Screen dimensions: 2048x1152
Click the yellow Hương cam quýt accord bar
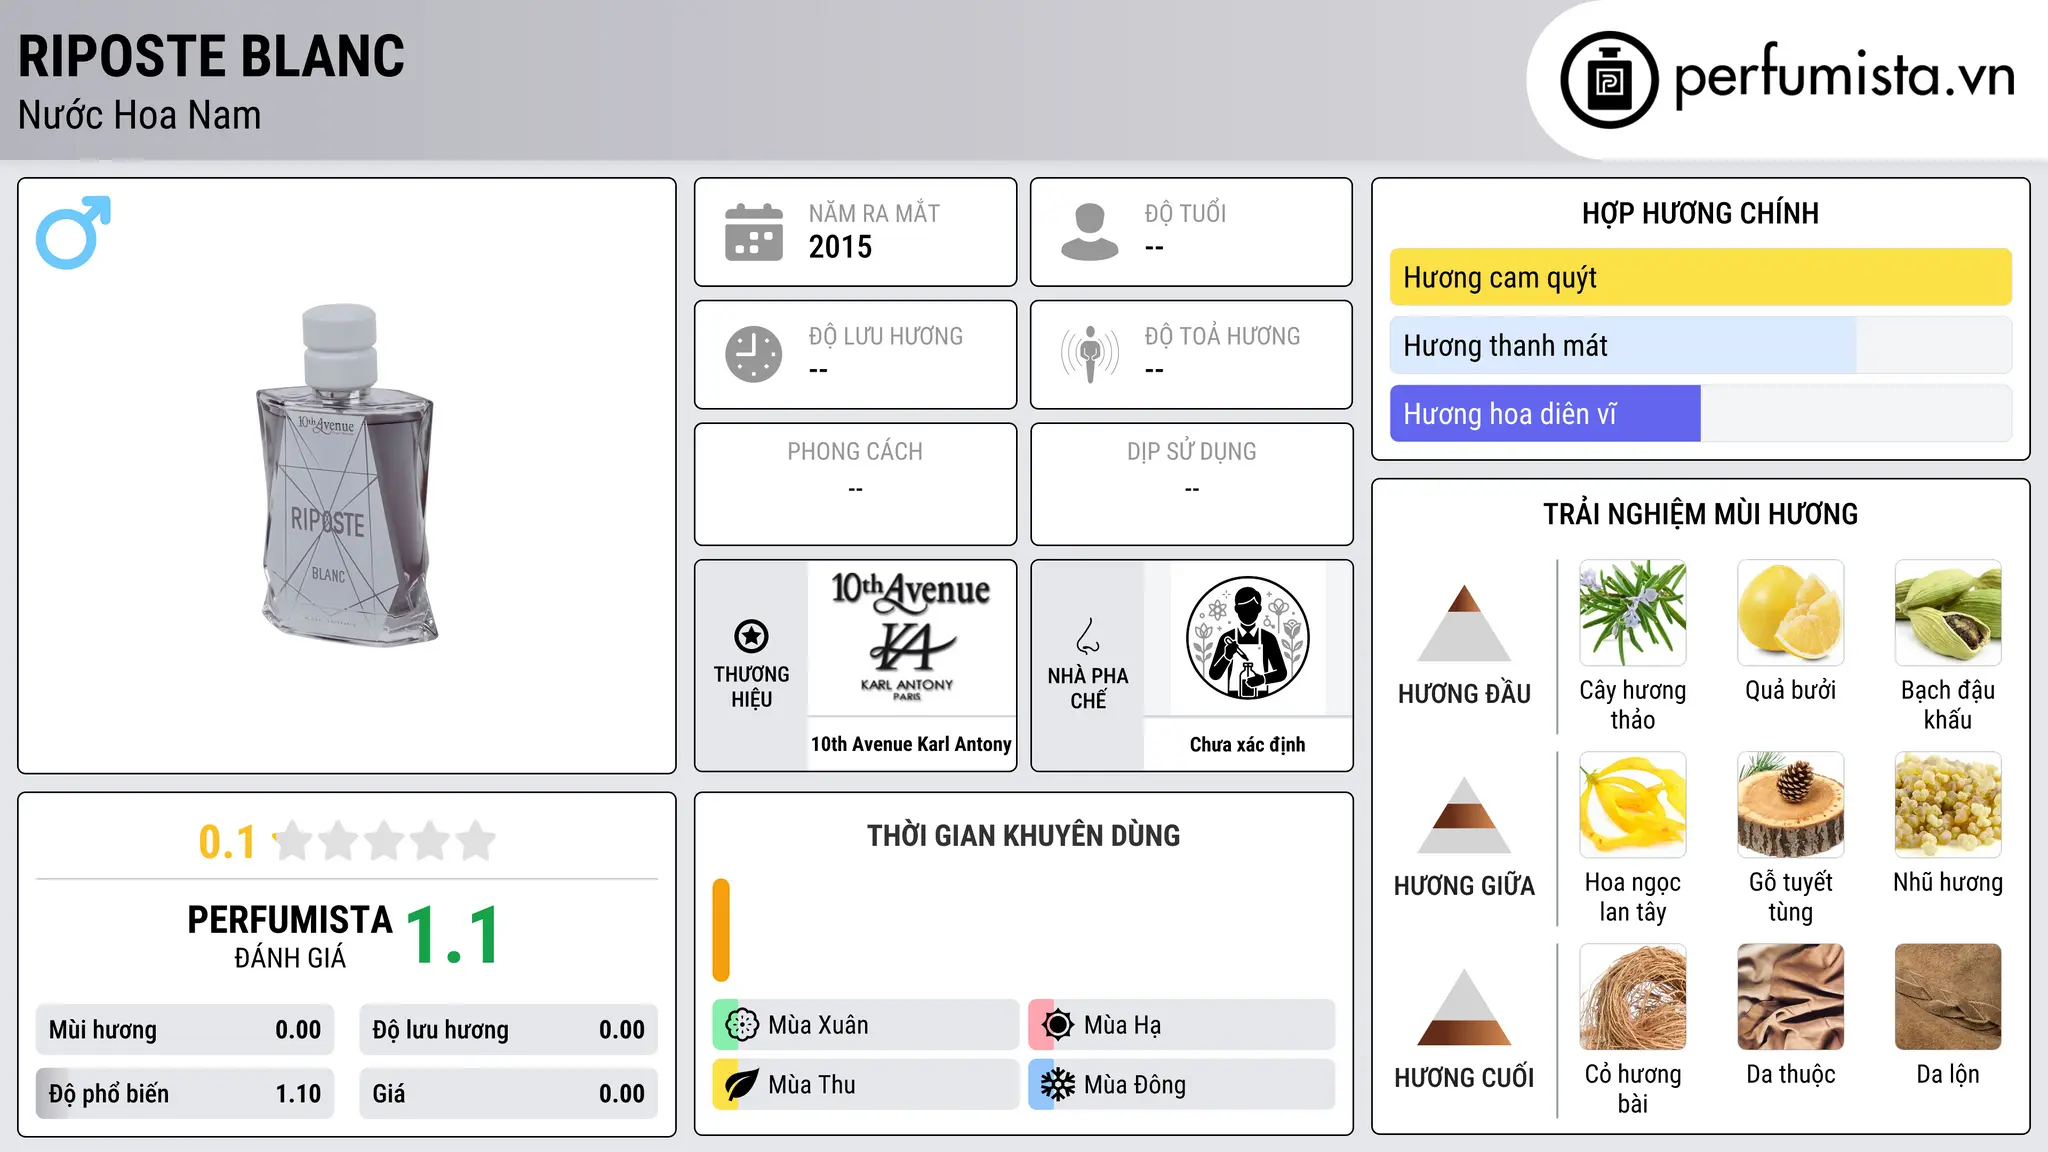tap(1701, 277)
